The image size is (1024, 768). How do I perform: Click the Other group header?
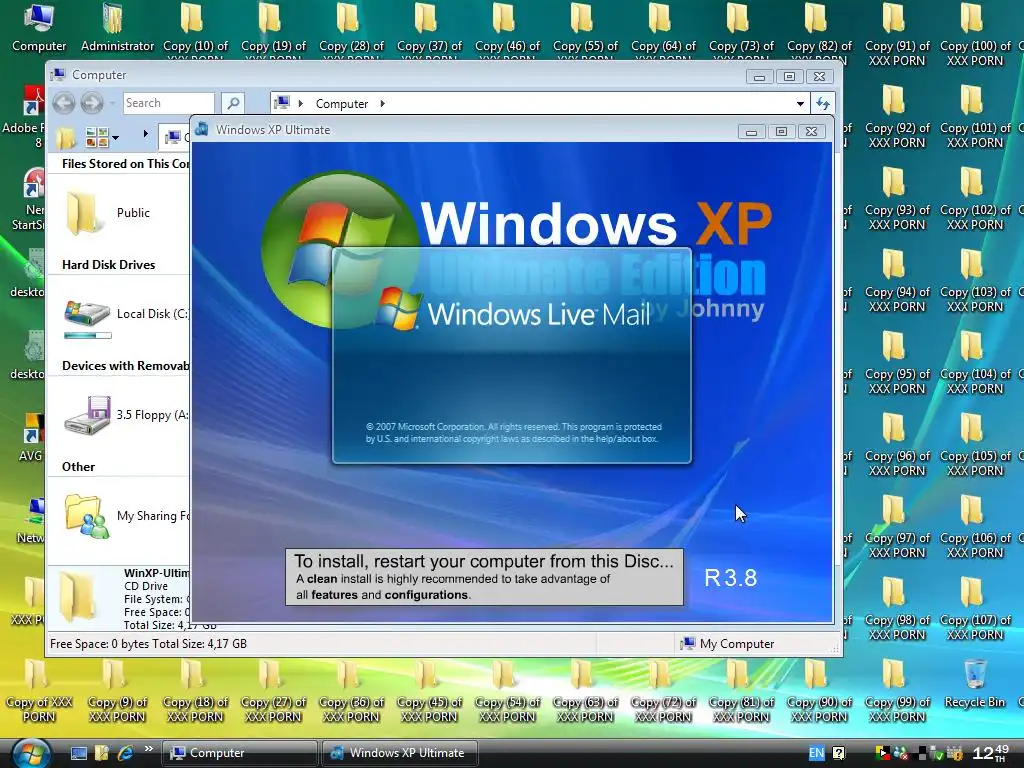[78, 467]
